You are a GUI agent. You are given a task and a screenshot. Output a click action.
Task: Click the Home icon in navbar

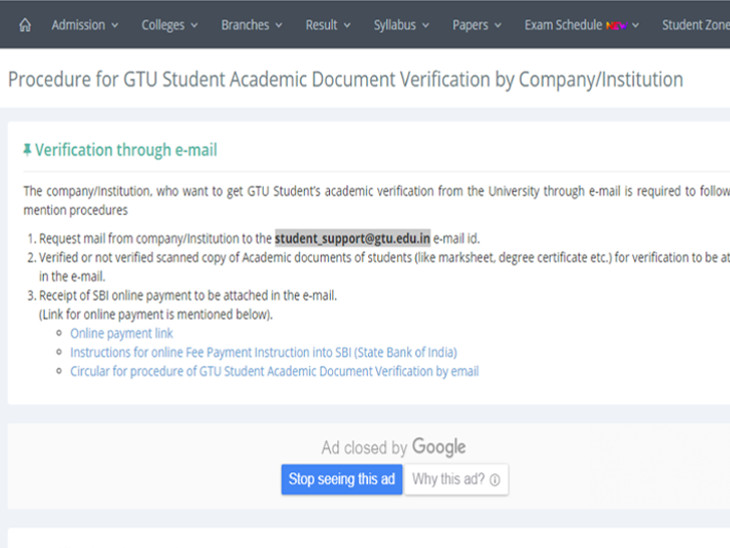click(25, 25)
